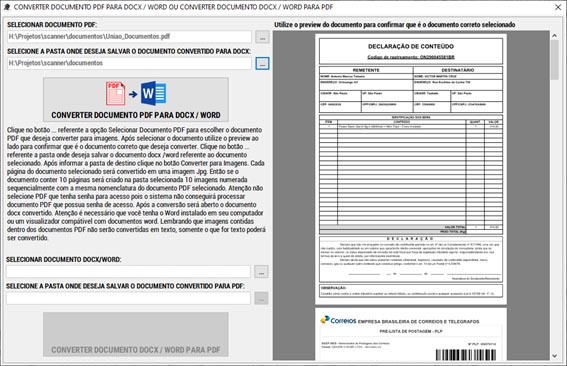Click the preview scrollbar down arrow
The image size is (567, 366).
pyautogui.click(x=554, y=356)
